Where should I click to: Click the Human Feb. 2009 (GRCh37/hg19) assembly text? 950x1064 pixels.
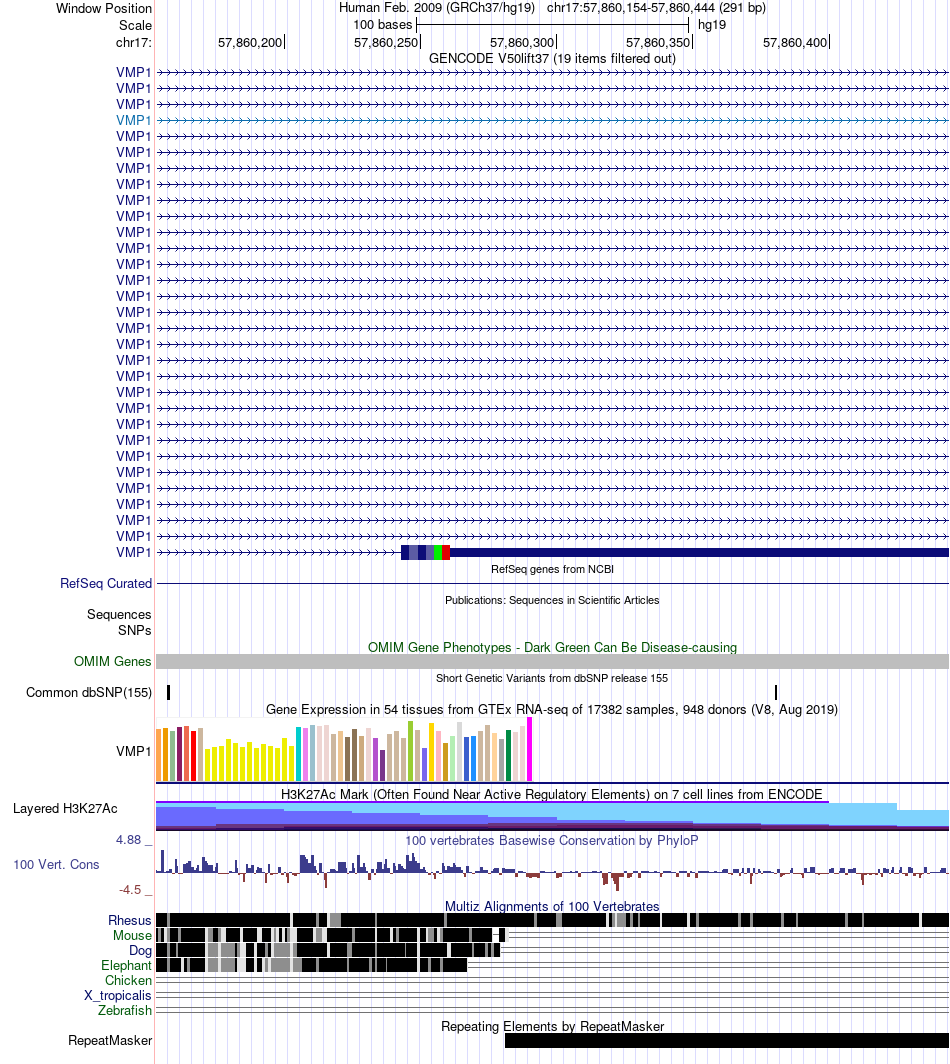(x=437, y=8)
